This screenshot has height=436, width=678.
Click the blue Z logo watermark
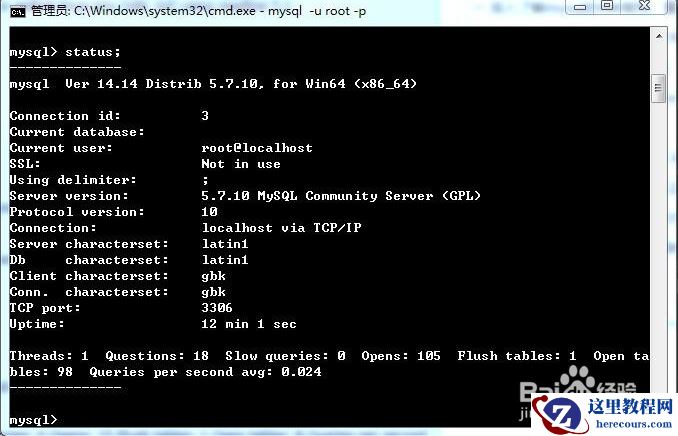click(x=558, y=414)
